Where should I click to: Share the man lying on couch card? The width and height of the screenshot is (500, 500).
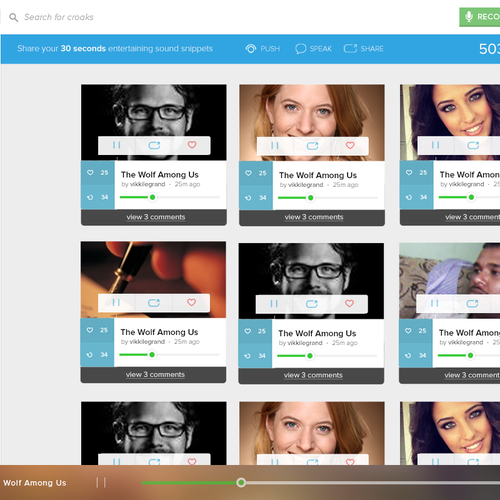click(472, 303)
